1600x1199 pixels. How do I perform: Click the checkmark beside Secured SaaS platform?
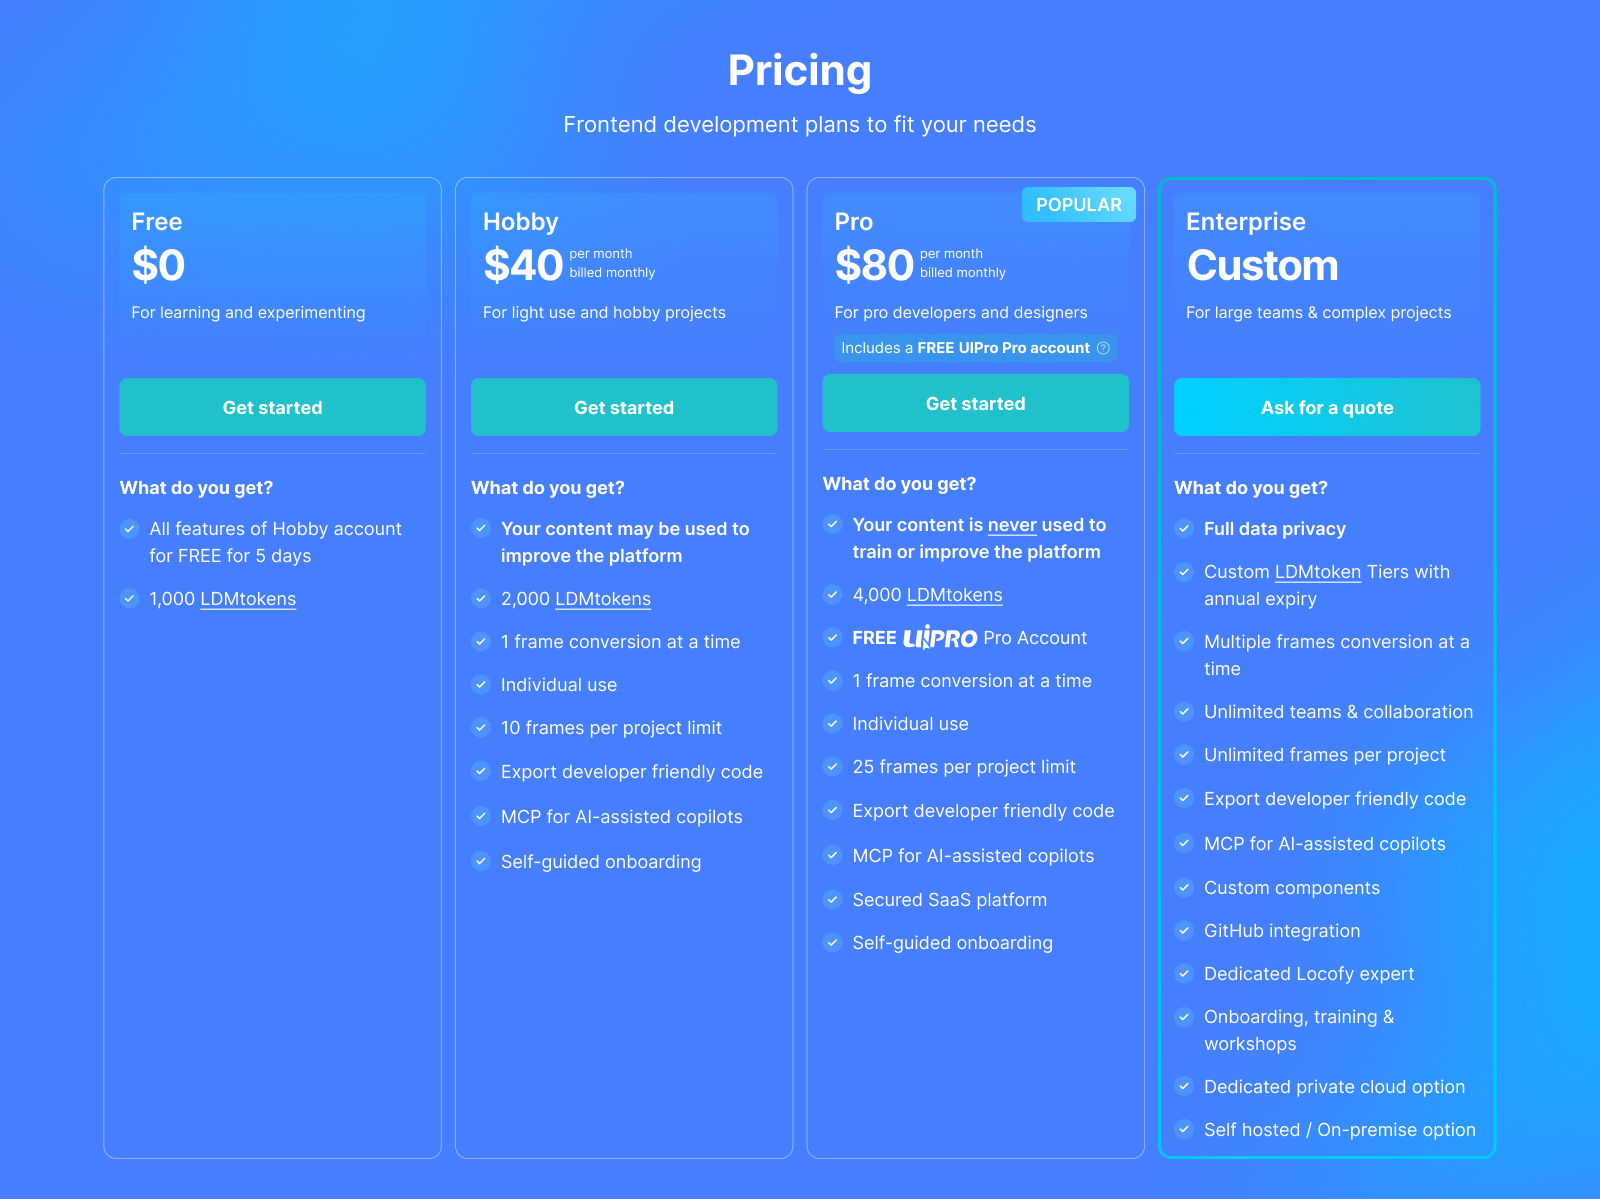coord(832,899)
